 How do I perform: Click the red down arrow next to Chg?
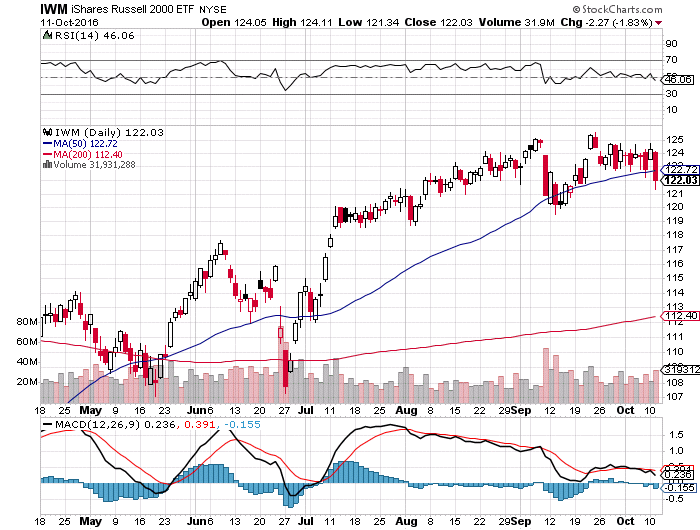(x=659, y=23)
